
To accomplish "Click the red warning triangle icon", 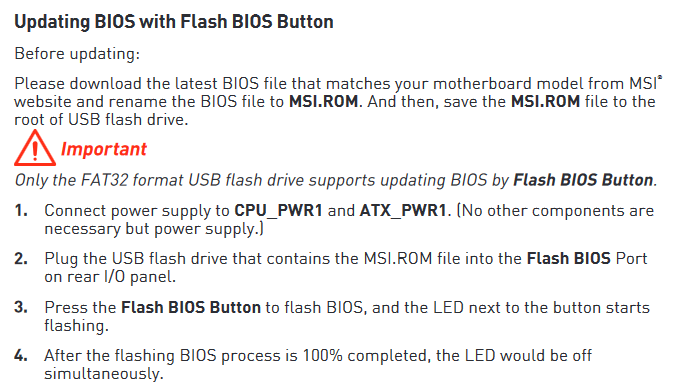I will pos(35,148).
